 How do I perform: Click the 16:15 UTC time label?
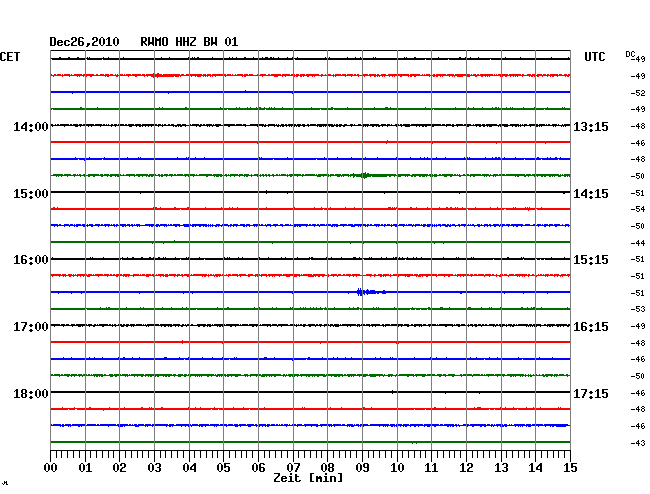click(x=591, y=327)
